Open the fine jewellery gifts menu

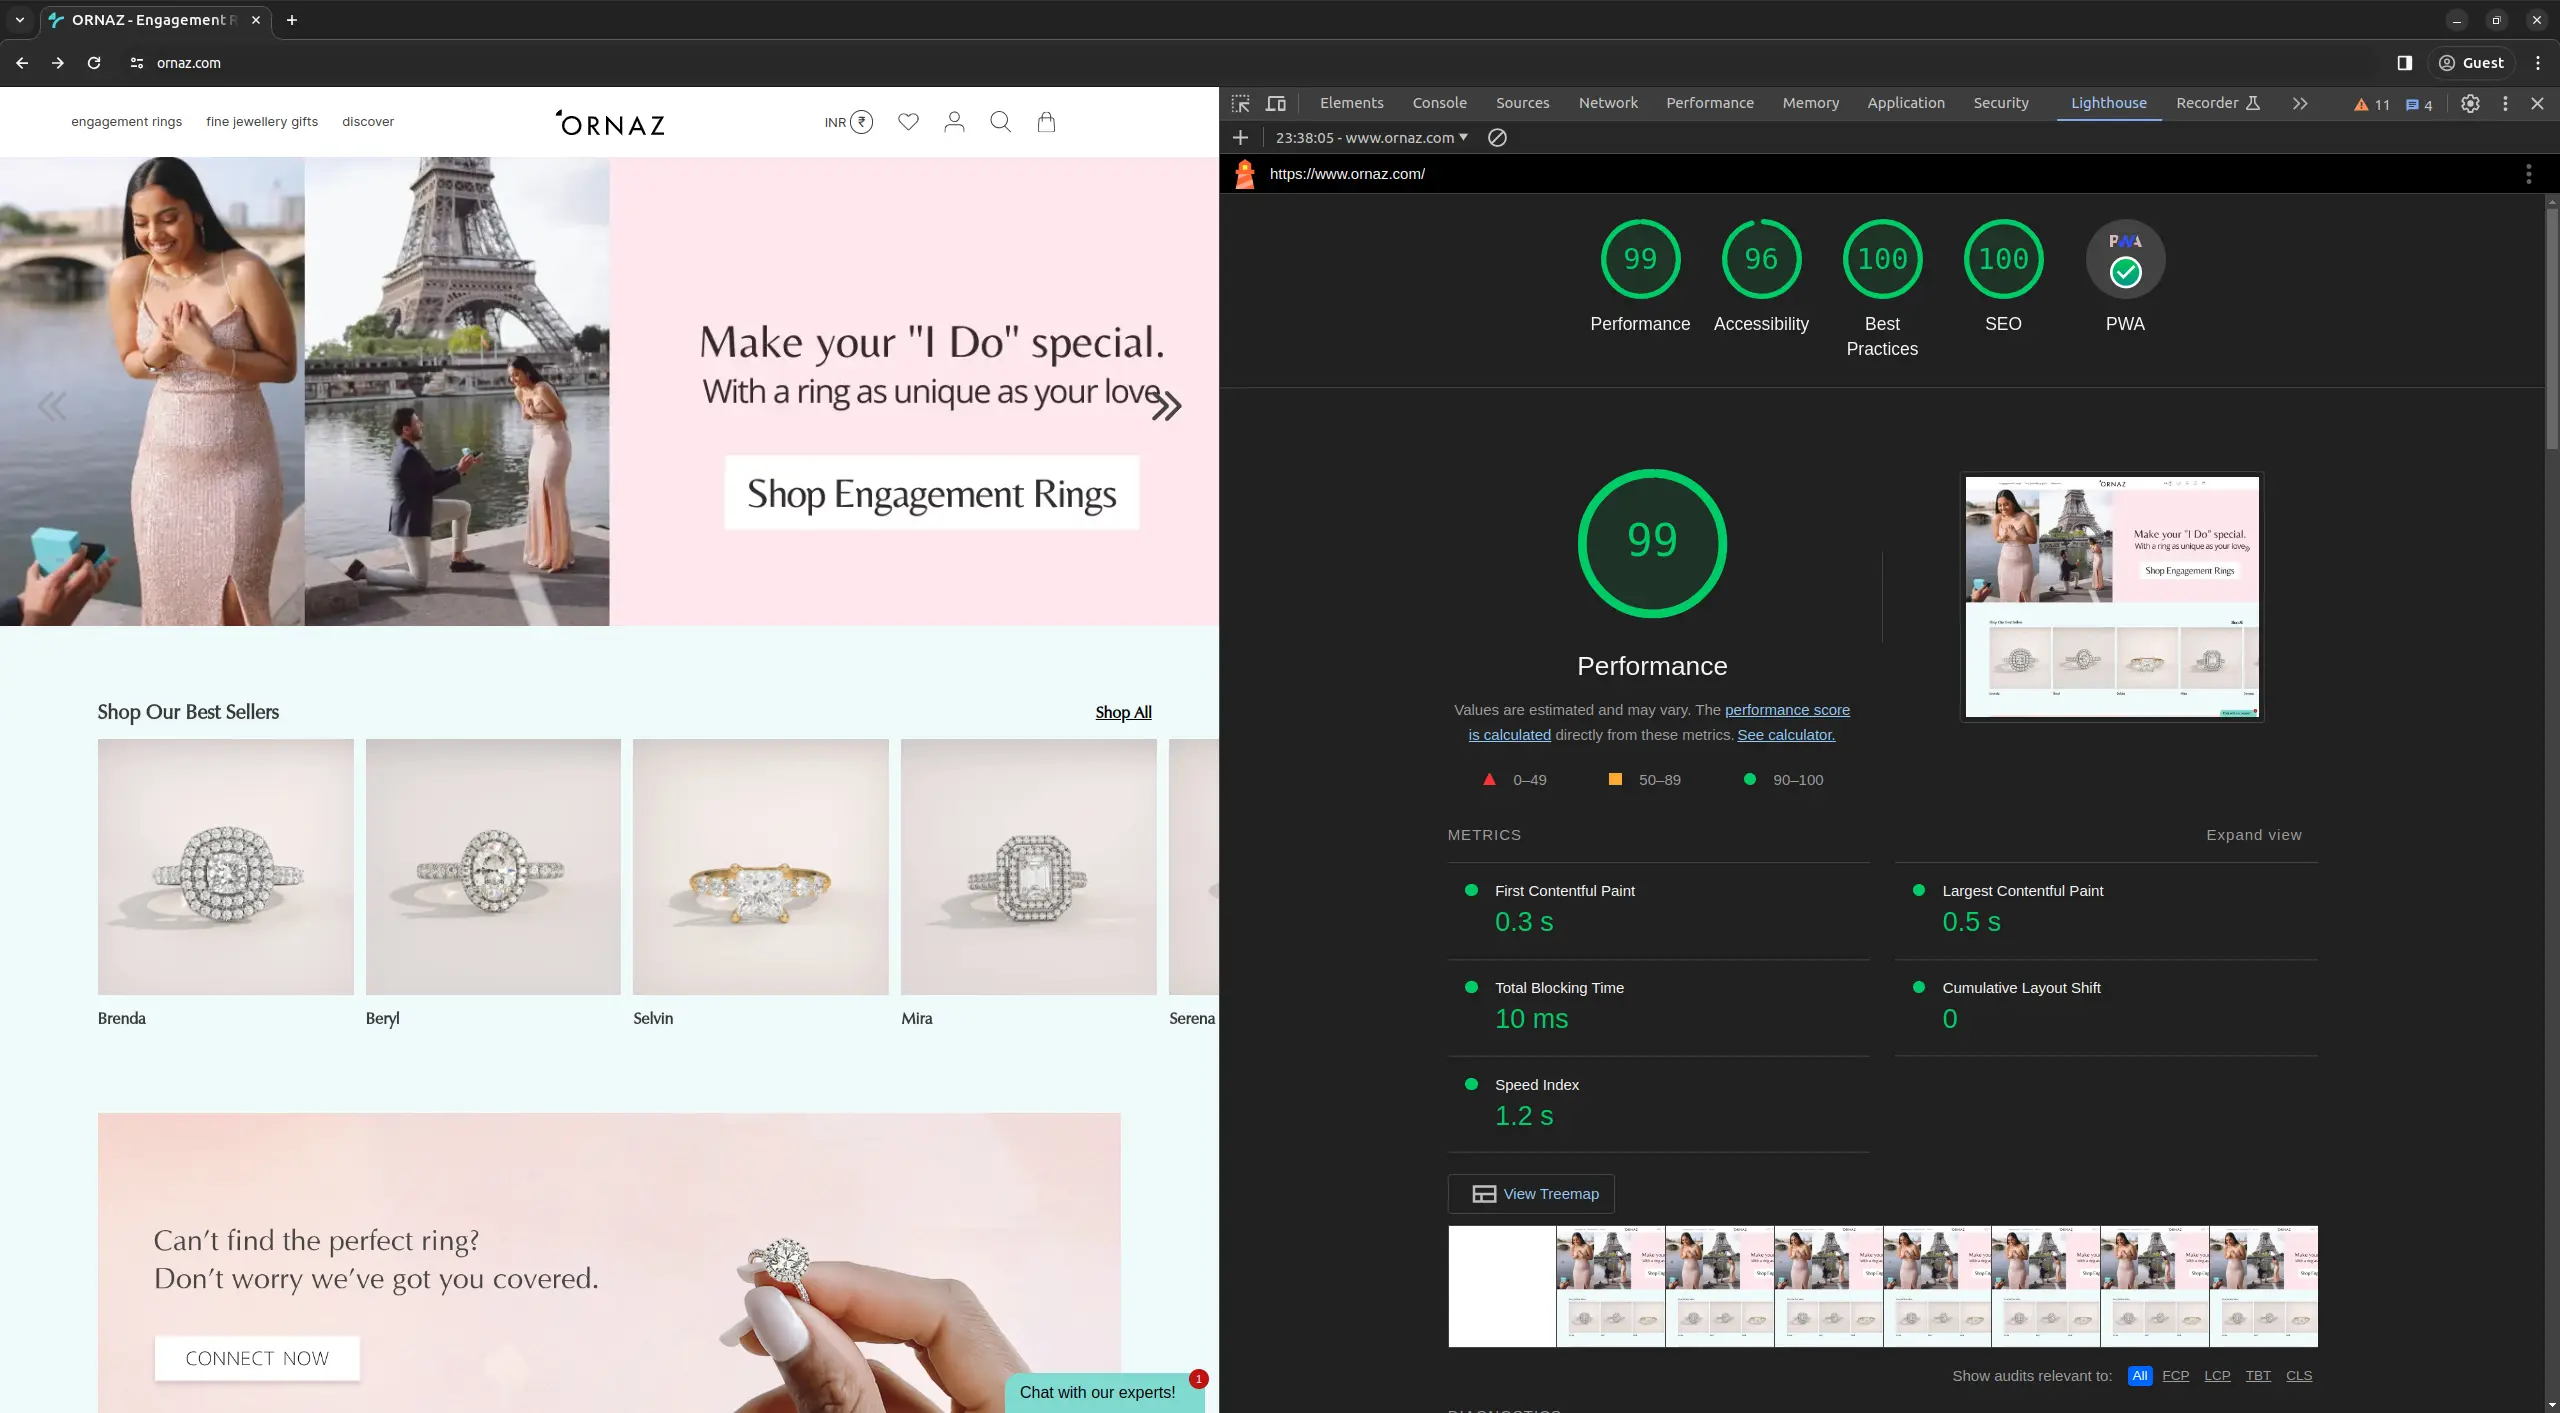[x=262, y=122]
